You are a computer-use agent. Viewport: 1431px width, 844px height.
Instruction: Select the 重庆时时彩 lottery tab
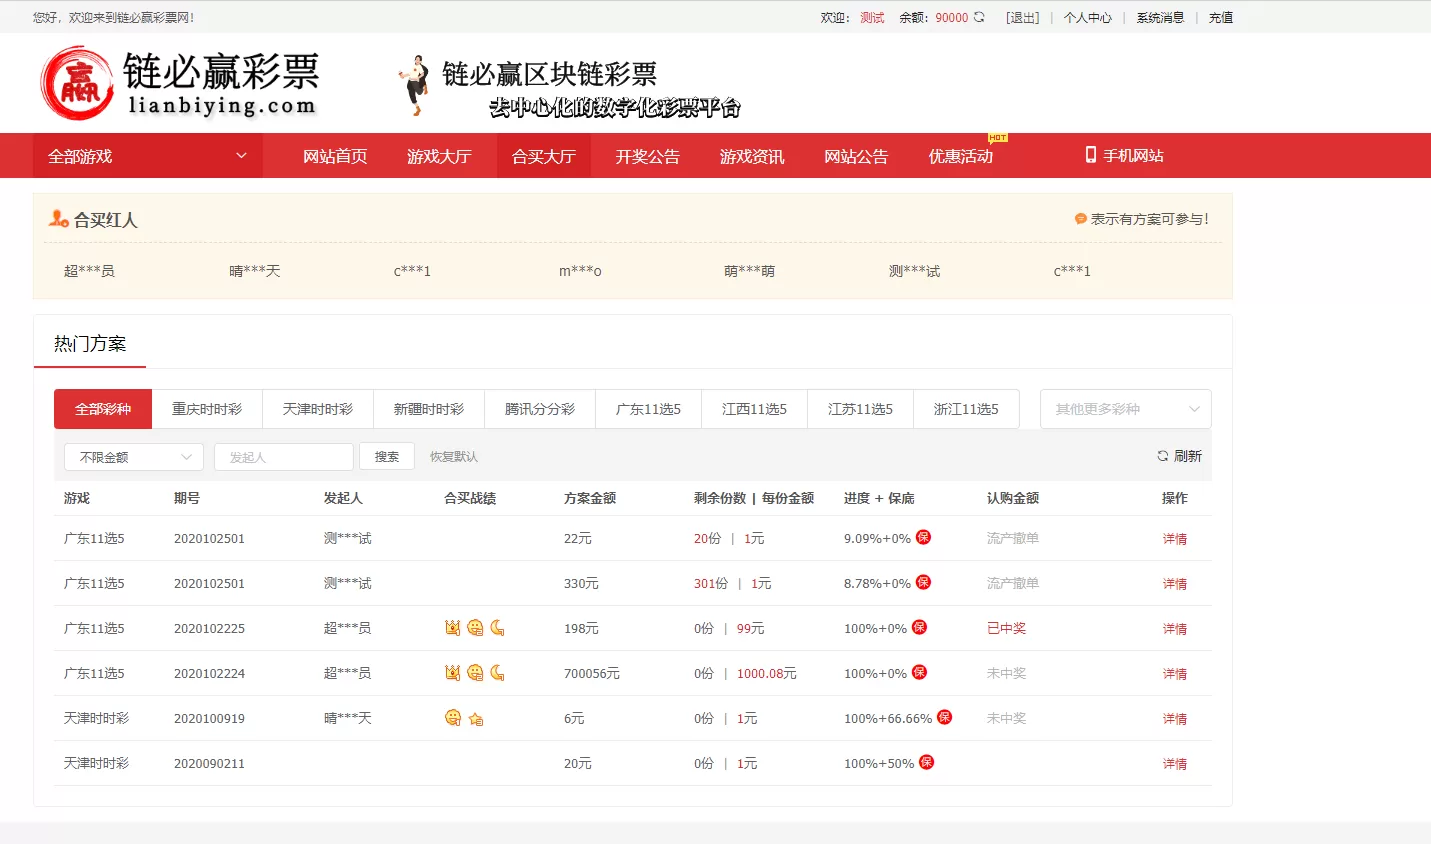[207, 409]
